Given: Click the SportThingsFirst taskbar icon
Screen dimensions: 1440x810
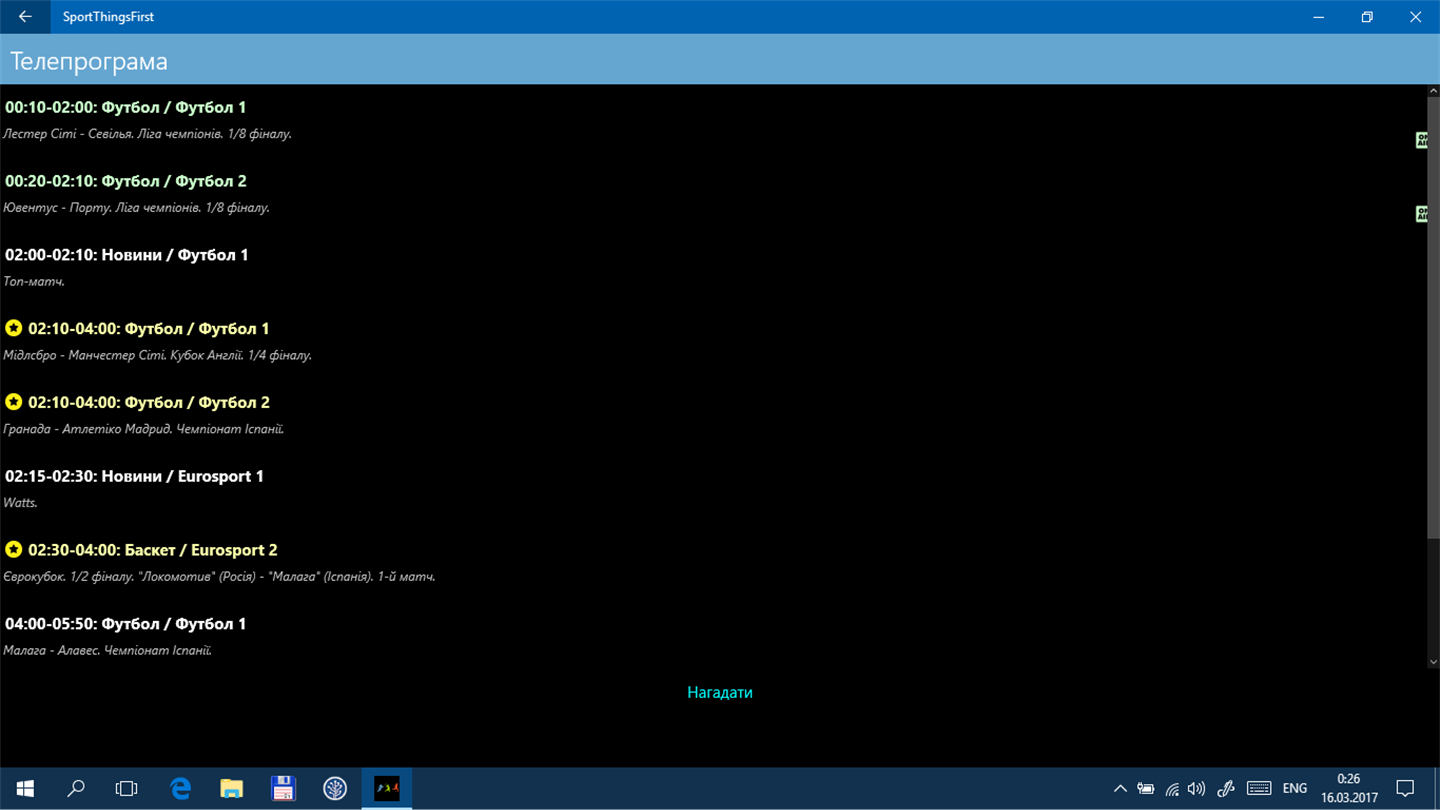Looking at the screenshot, I should tap(387, 789).
